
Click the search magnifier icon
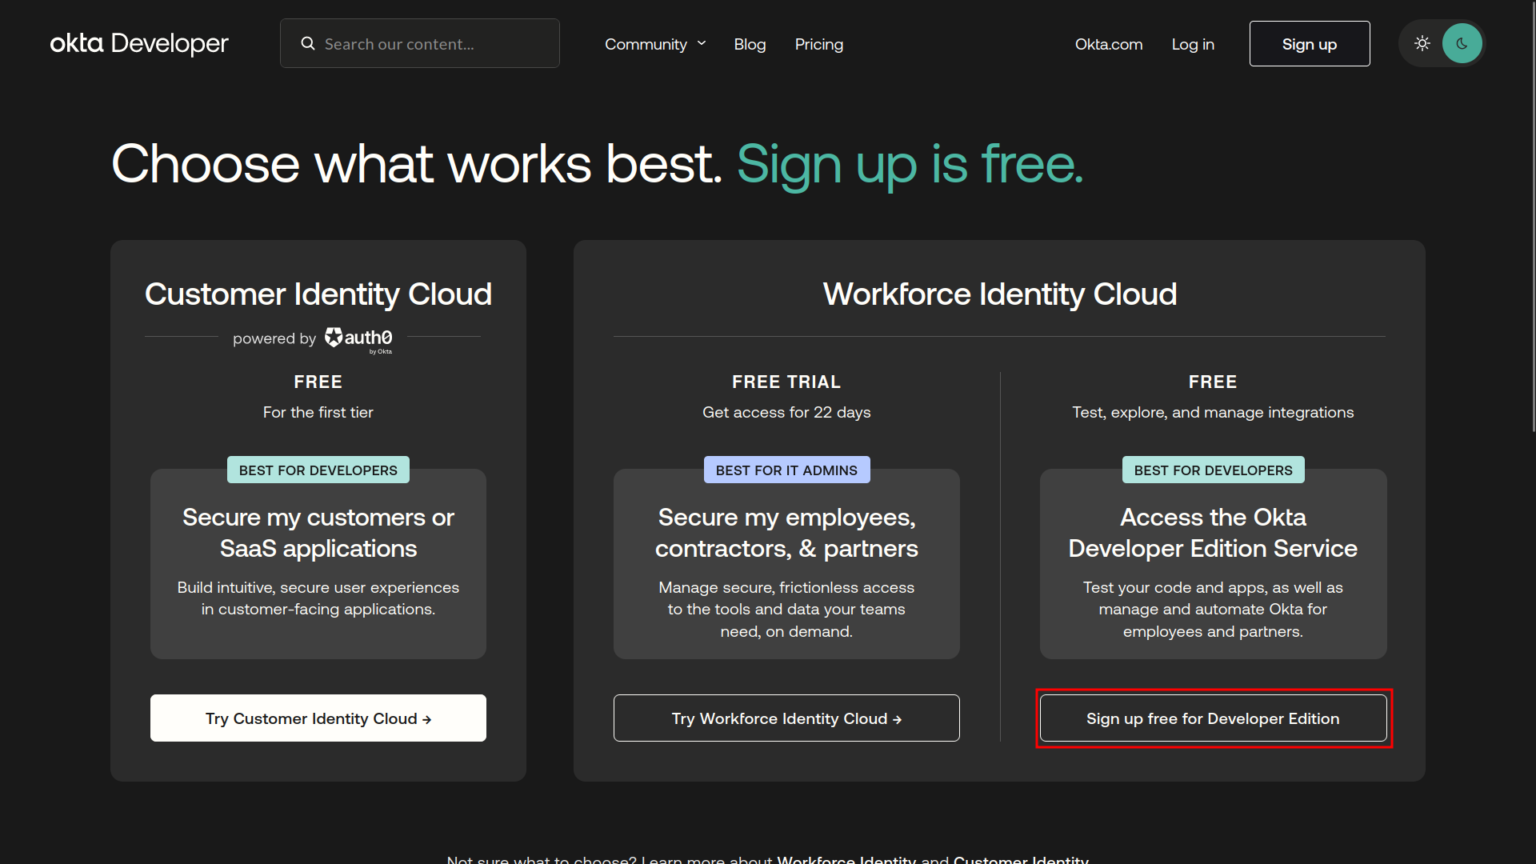click(x=308, y=44)
